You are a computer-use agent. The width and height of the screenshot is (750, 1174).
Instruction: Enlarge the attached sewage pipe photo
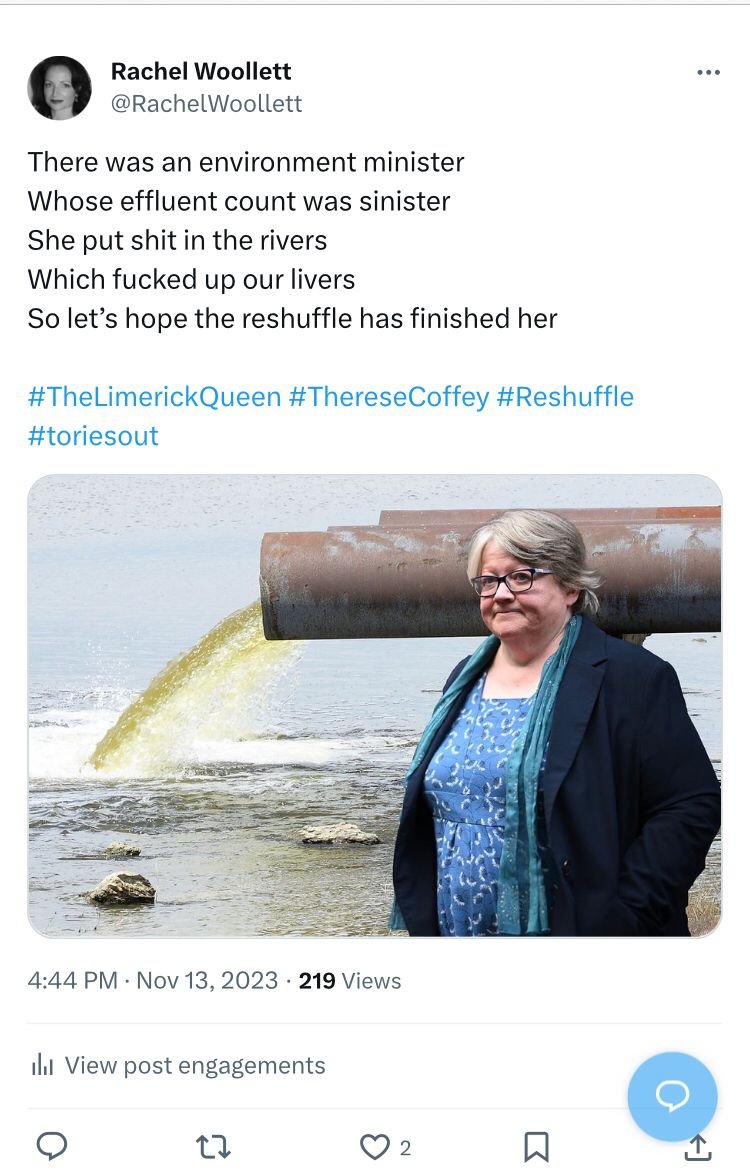coord(375,705)
